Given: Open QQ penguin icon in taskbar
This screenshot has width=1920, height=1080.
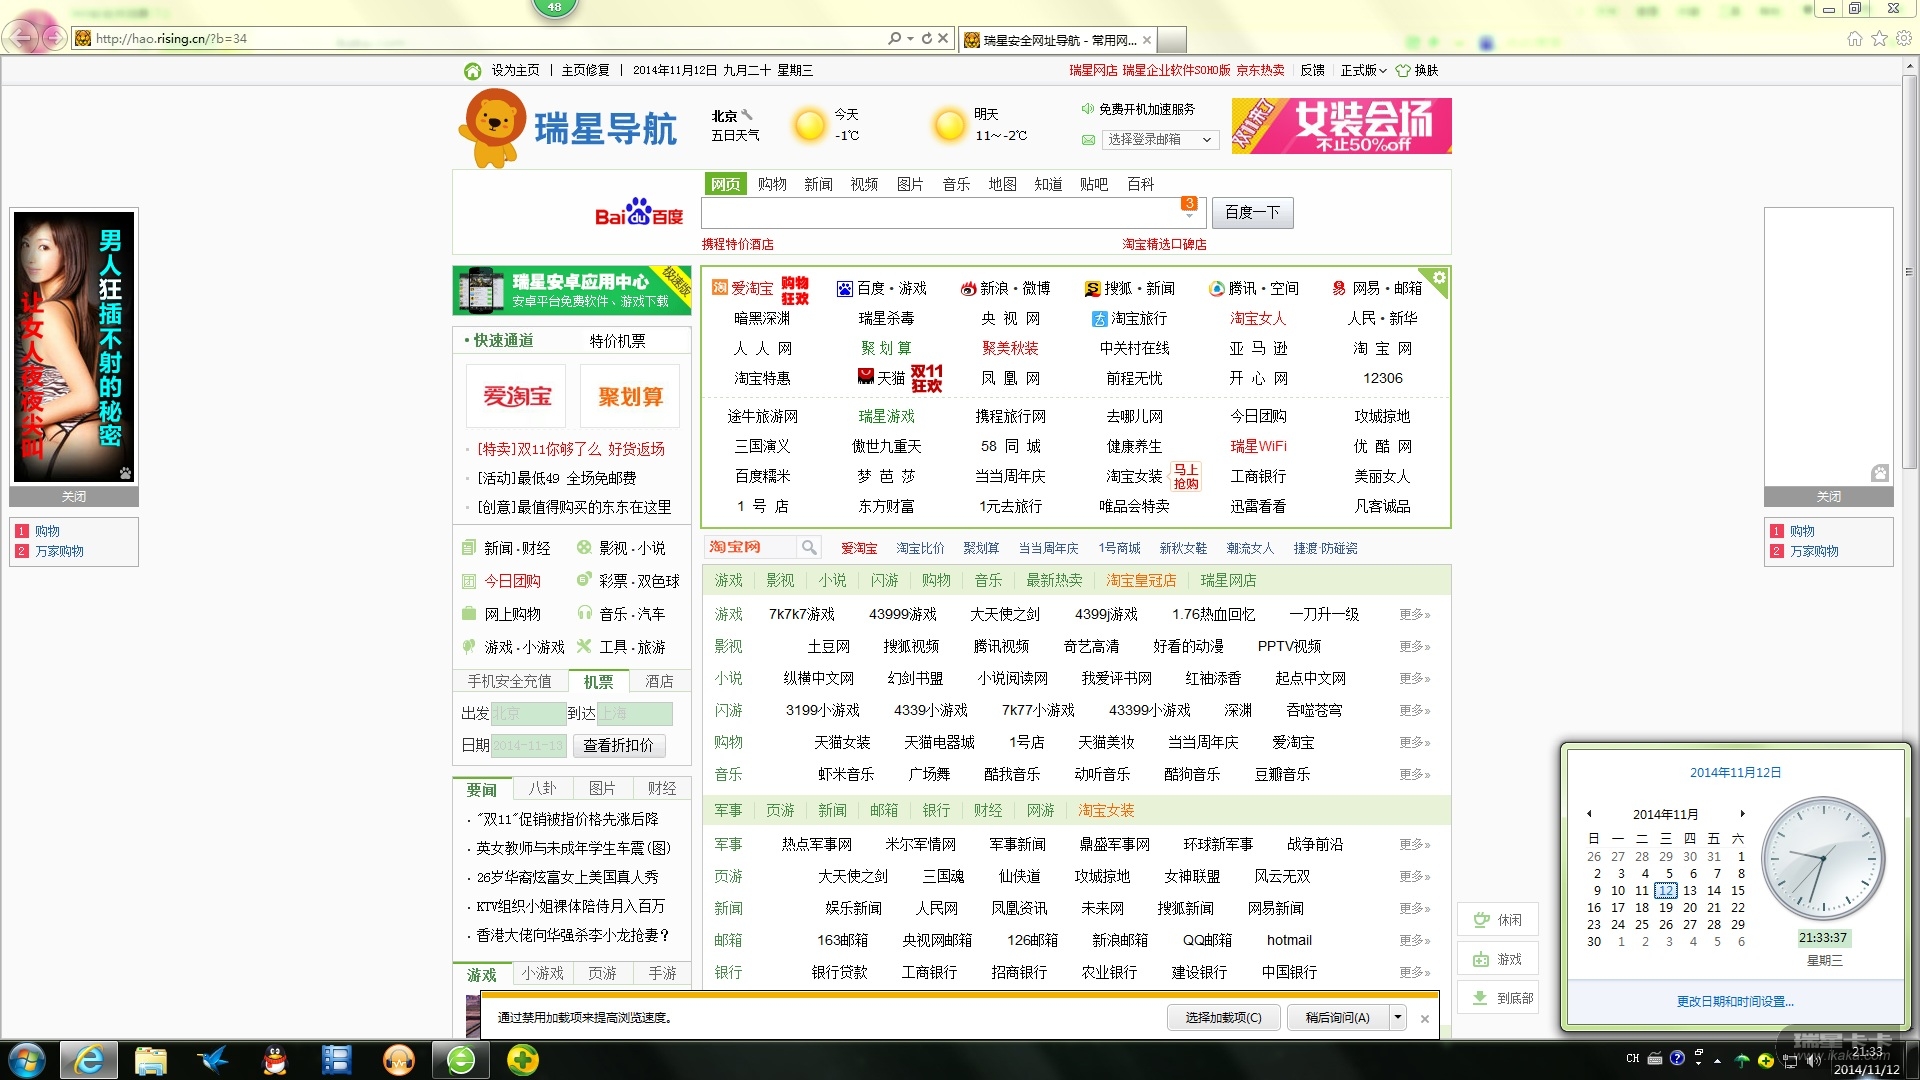Looking at the screenshot, I should pos(275,1060).
